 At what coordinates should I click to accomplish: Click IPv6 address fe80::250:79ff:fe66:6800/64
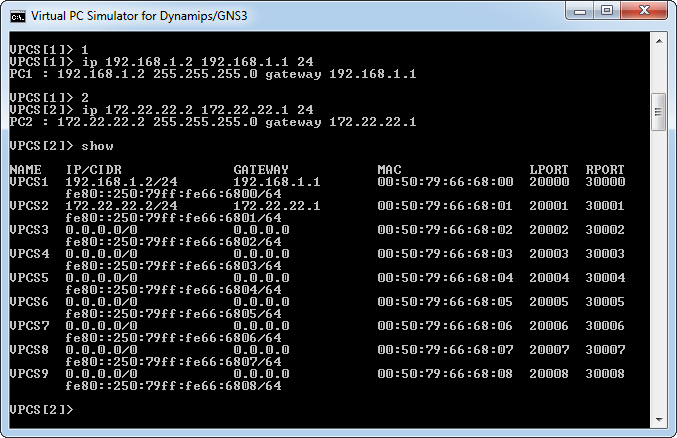click(x=174, y=194)
